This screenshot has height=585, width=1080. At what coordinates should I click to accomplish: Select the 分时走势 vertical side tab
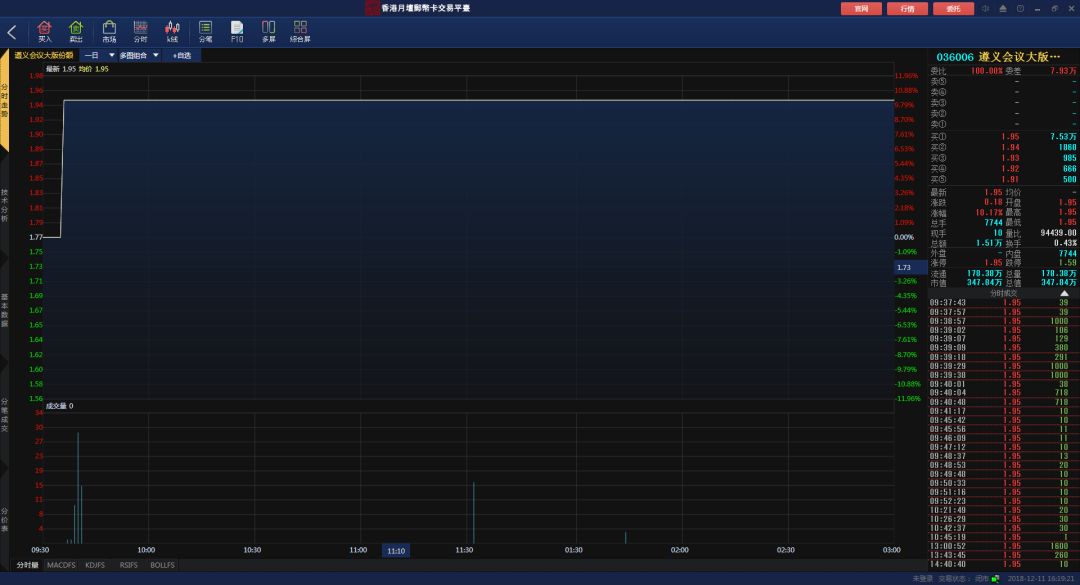(x=4, y=101)
